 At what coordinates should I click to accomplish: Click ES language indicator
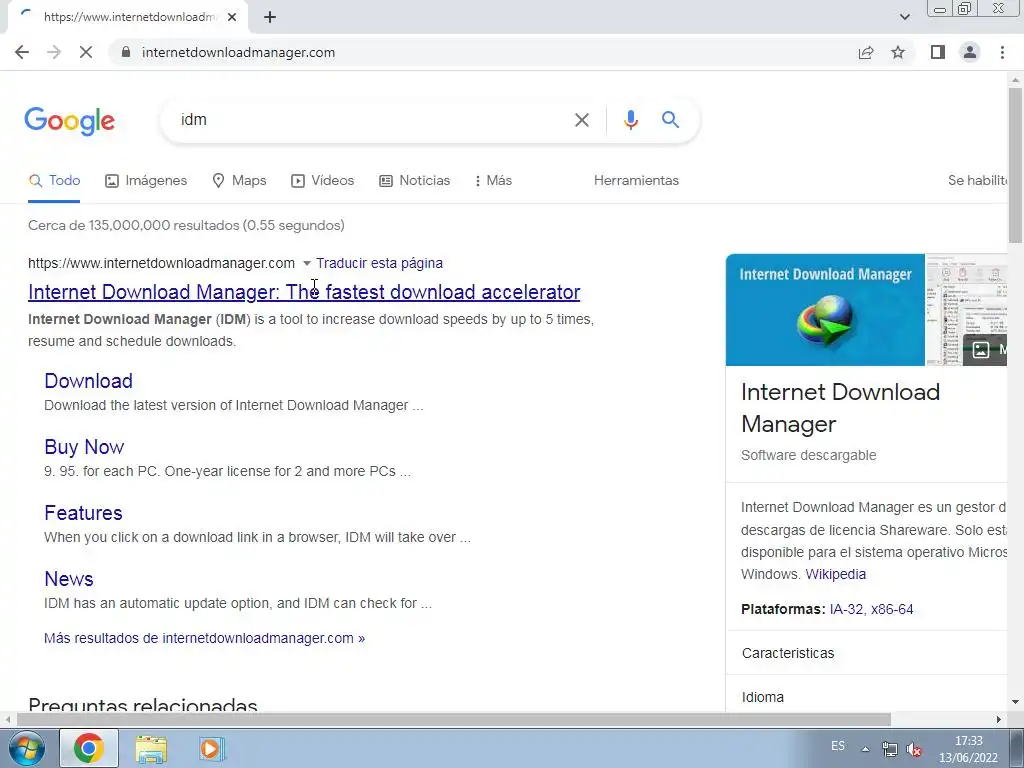(x=838, y=746)
